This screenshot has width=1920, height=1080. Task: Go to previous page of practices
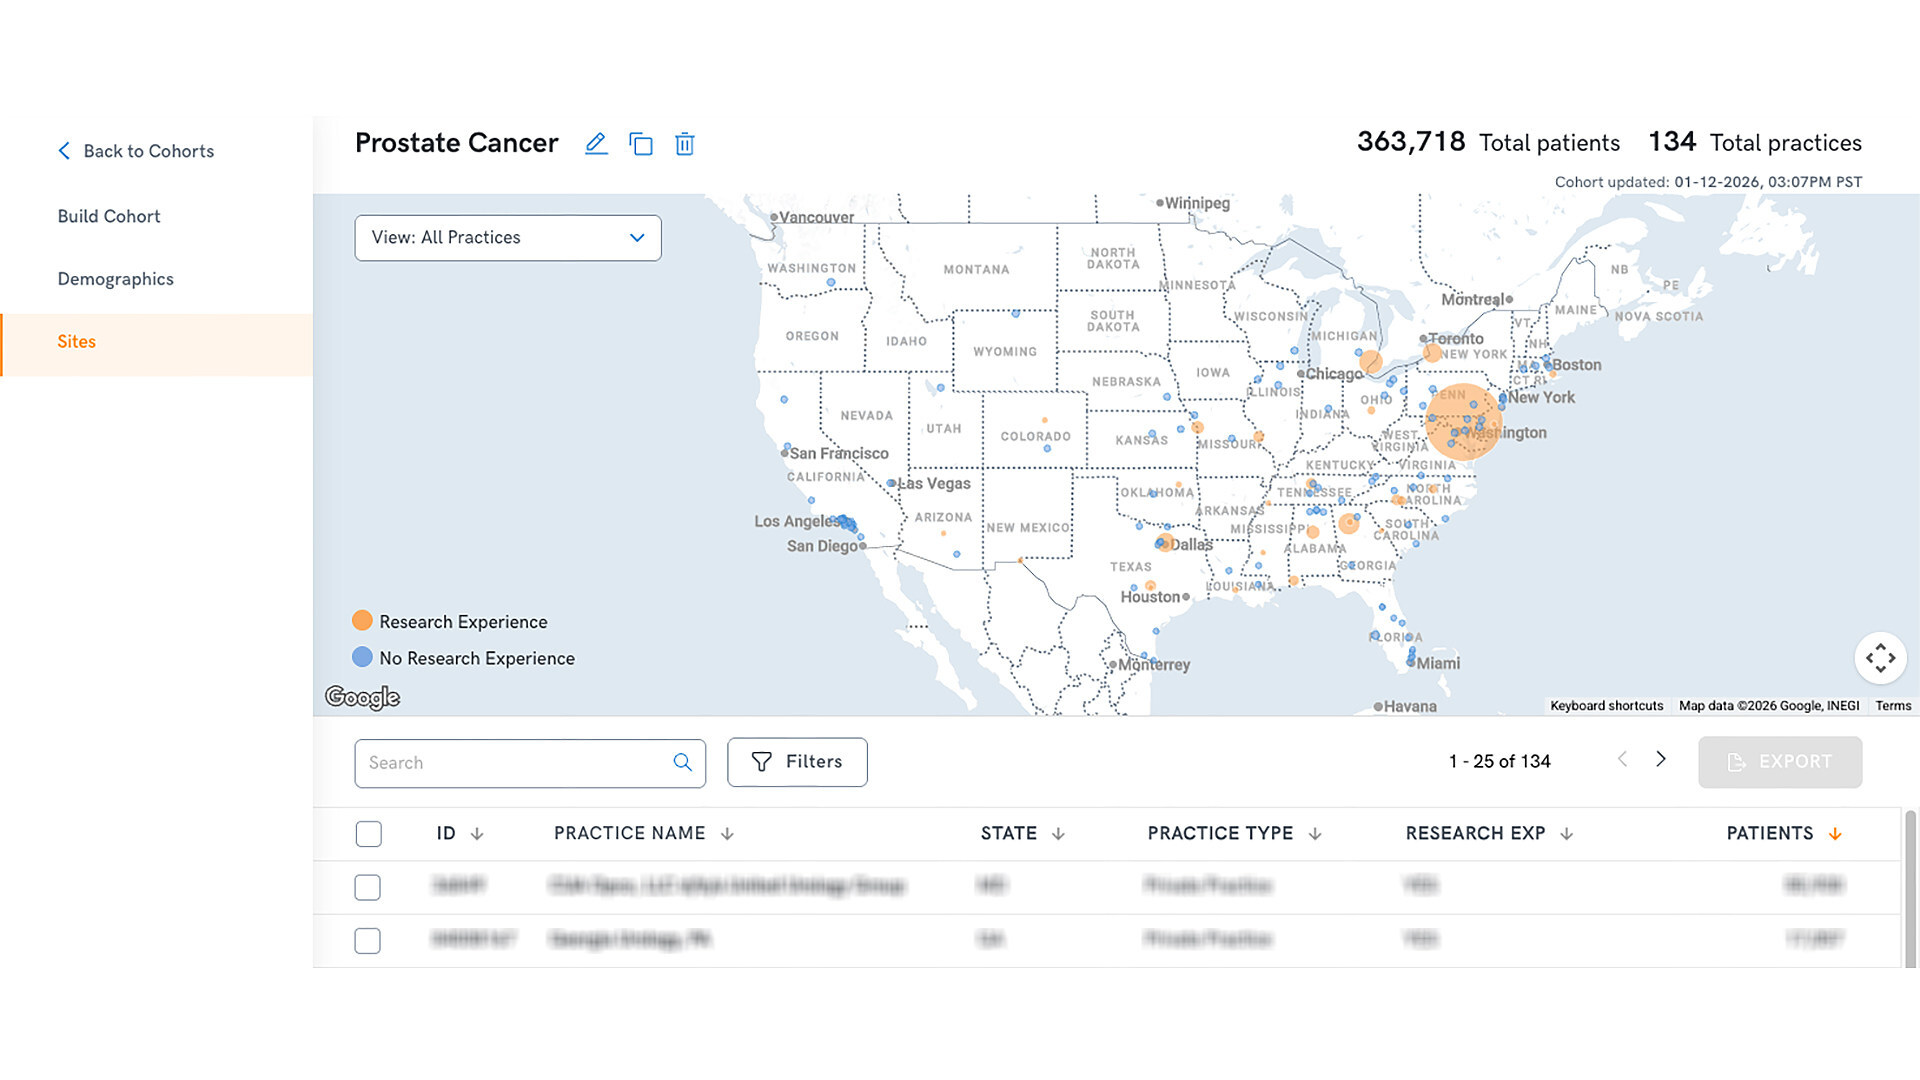click(1622, 760)
